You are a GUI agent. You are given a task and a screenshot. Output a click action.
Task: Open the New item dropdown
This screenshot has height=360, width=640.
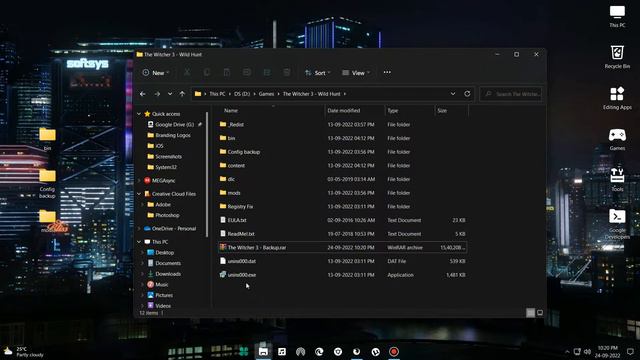point(156,73)
